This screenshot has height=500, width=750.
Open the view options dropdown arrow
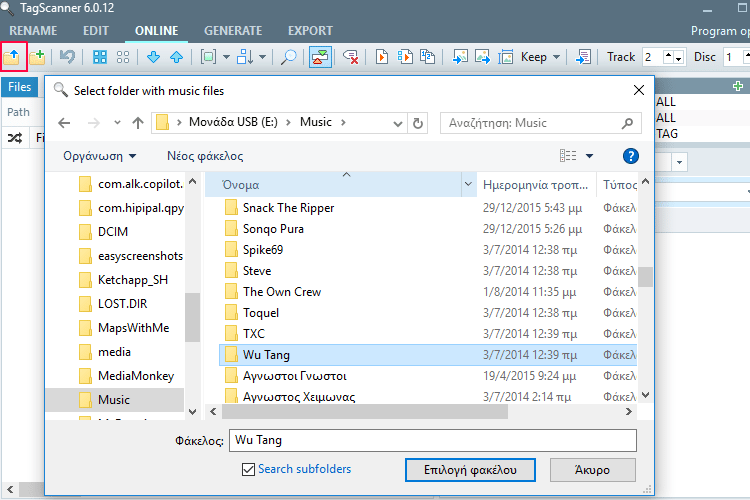point(589,156)
